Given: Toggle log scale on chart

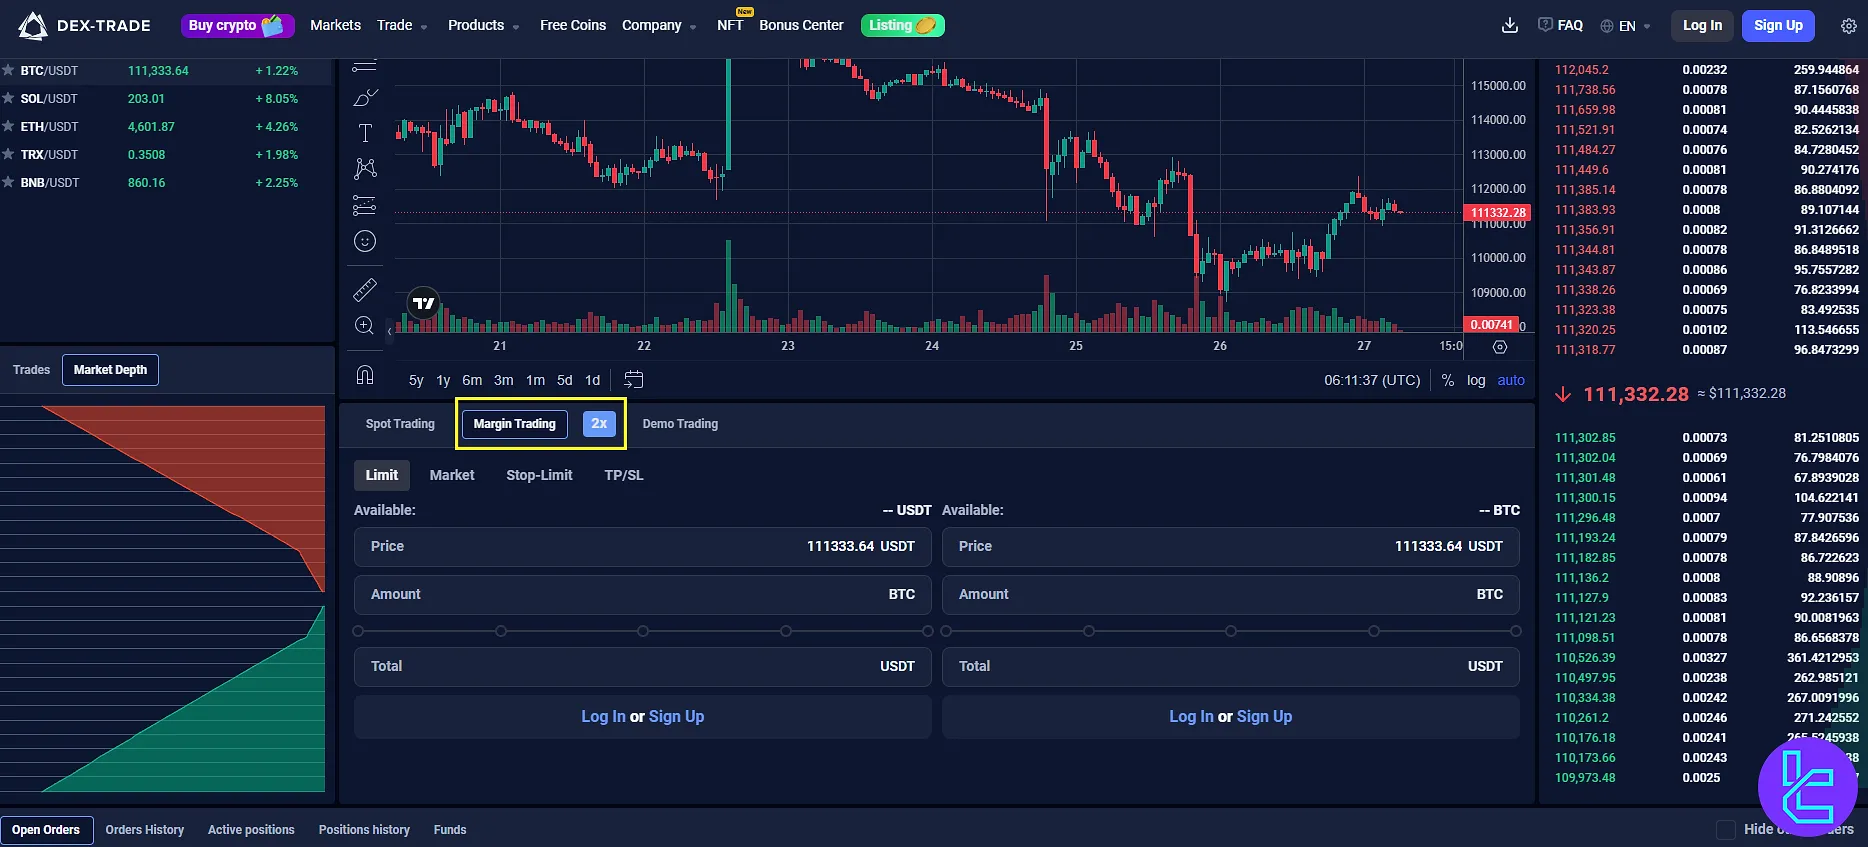Looking at the screenshot, I should point(1476,380).
